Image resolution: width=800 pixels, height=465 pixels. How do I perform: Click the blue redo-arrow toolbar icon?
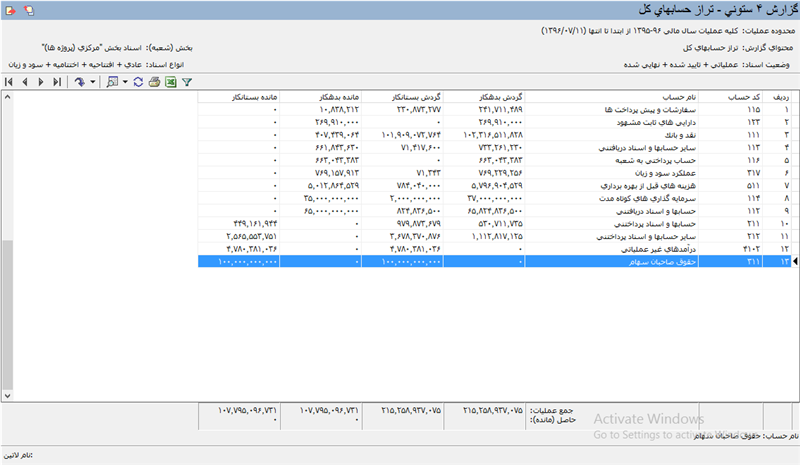pos(79,81)
